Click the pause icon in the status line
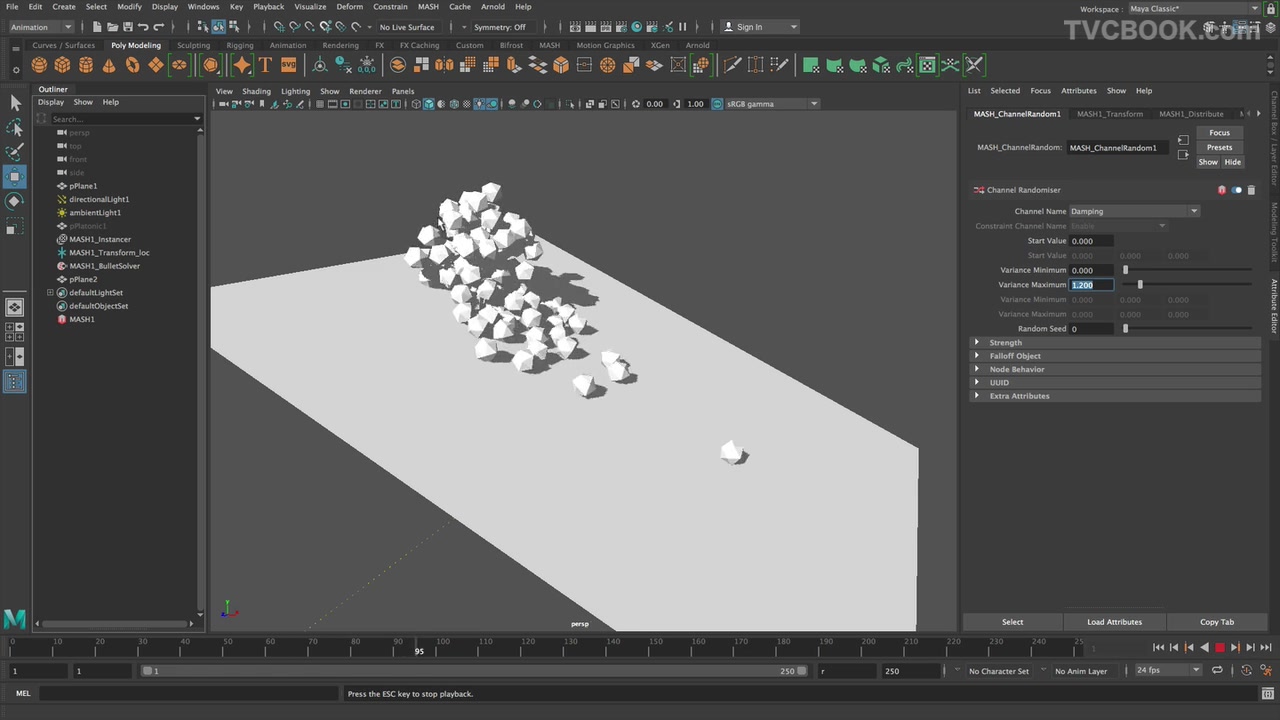This screenshot has height=720, width=1280. (683, 27)
